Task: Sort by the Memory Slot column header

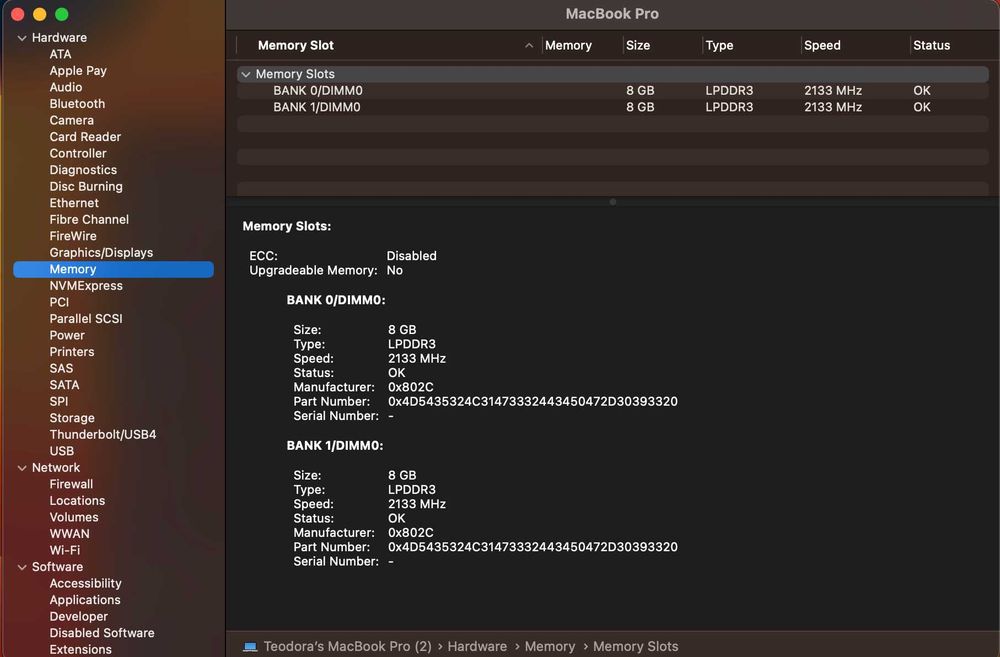Action: tap(295, 46)
